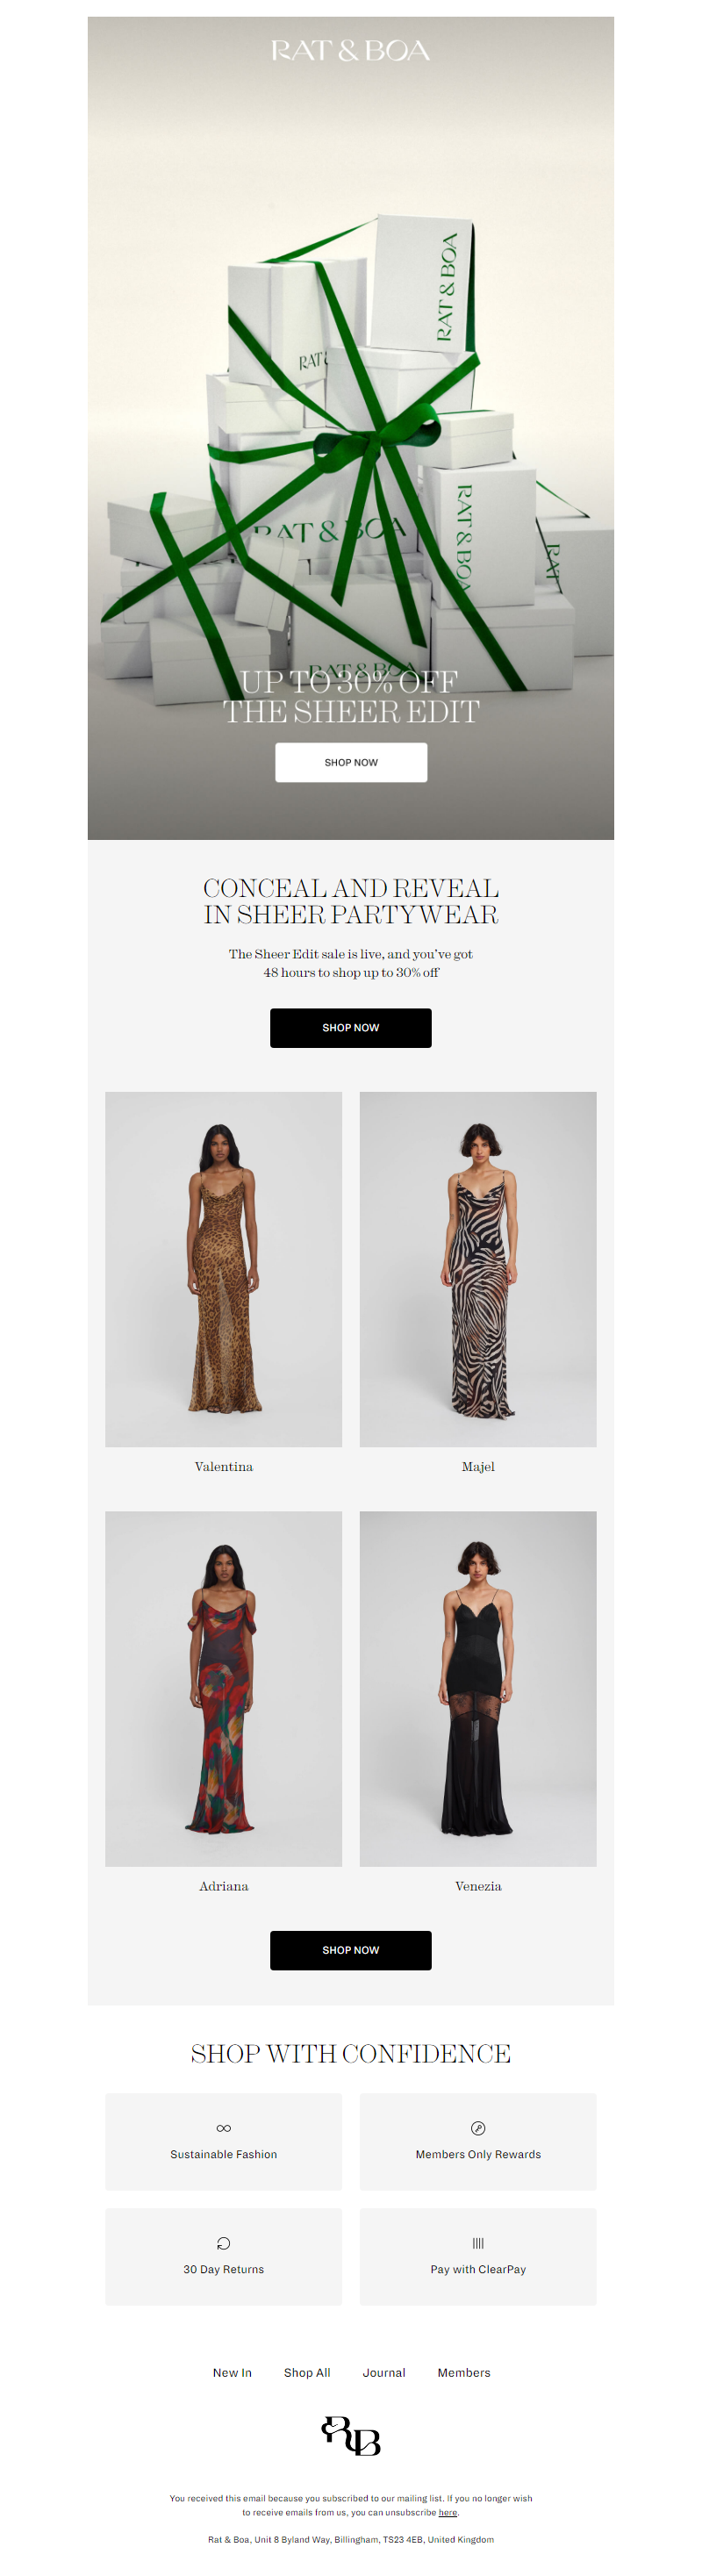Viewport: 702px width, 2576px height.
Task: Click the Members Only Rewards circle icon
Action: point(478,2127)
